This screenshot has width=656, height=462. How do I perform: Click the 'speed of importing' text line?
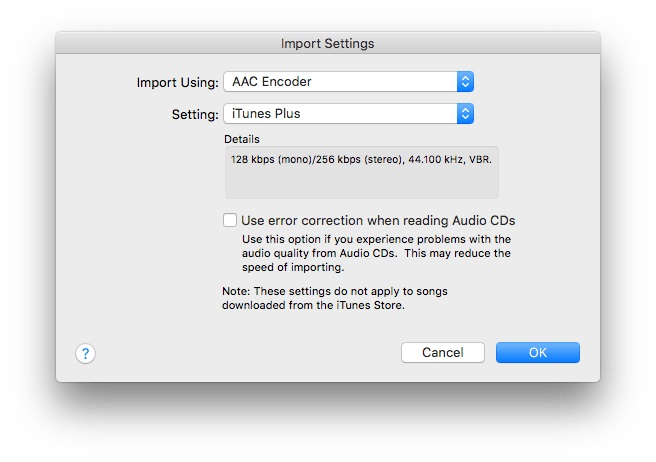pyautogui.click(x=293, y=267)
